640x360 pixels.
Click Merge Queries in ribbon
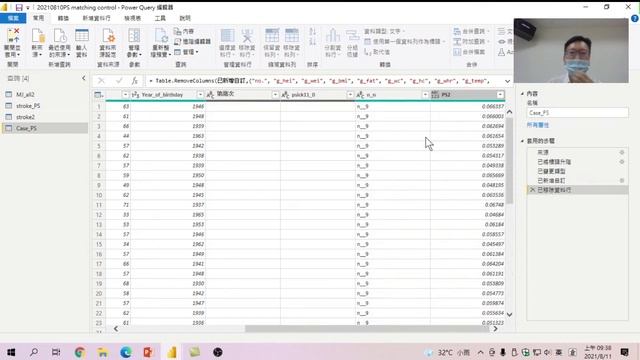pyautogui.click(x=471, y=31)
